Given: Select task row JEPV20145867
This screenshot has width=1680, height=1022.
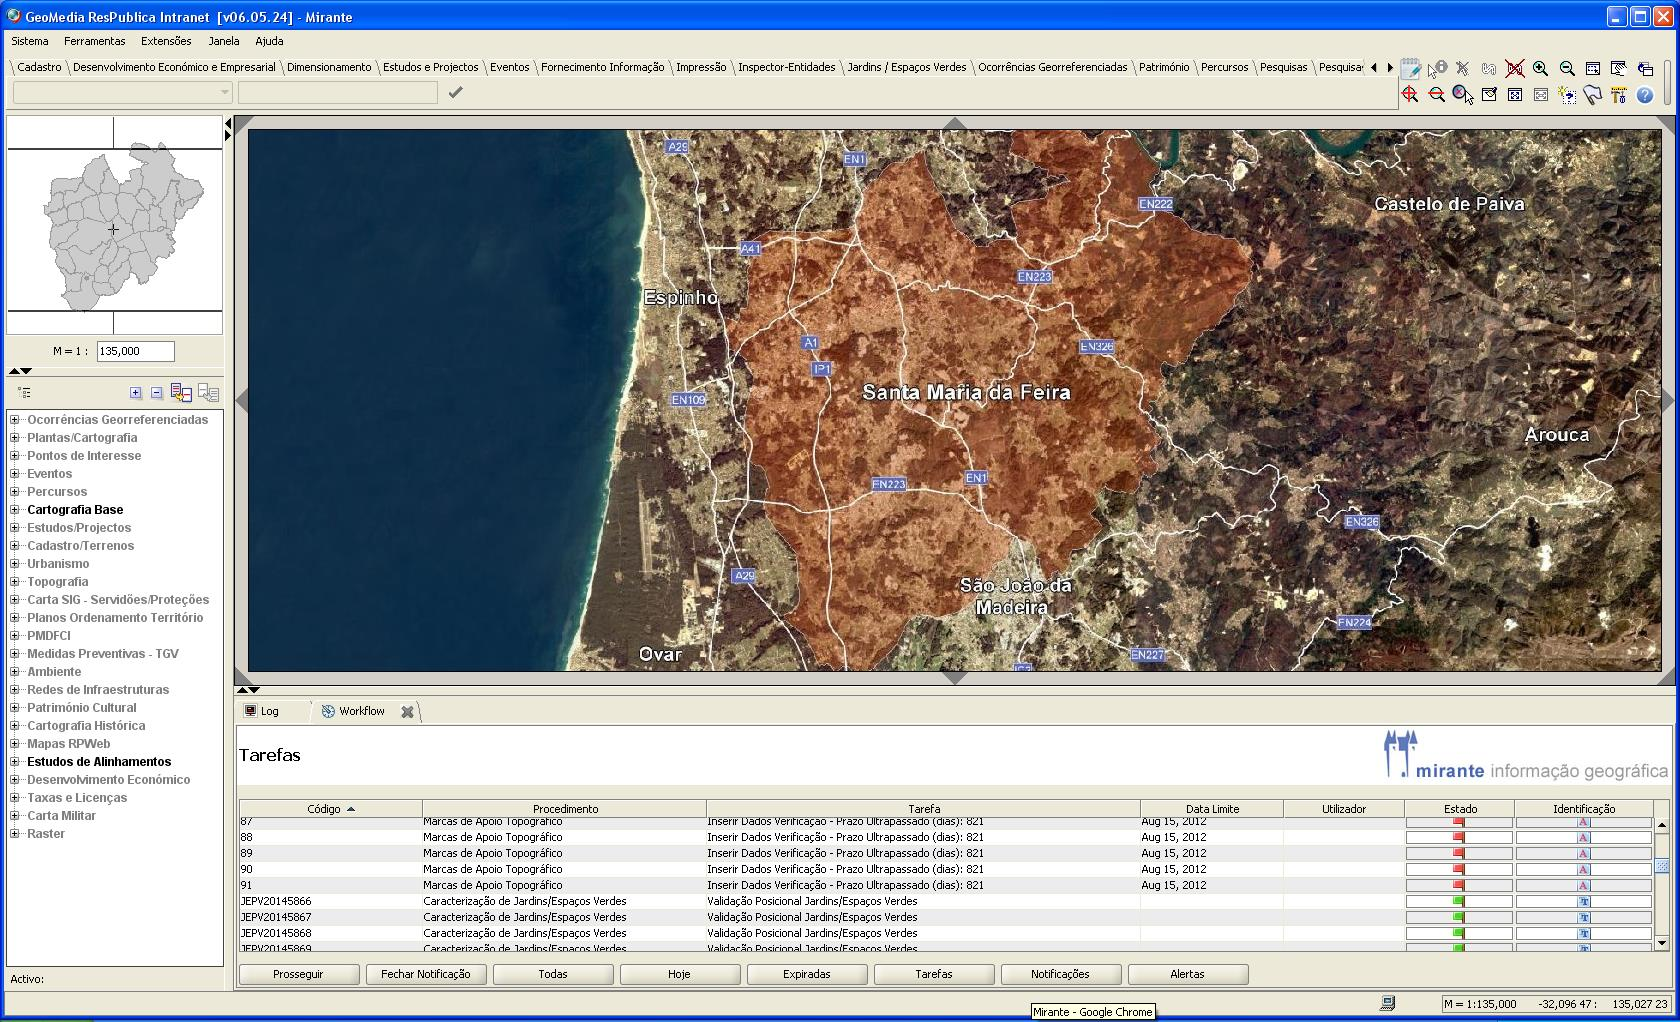Looking at the screenshot, I should [945, 917].
